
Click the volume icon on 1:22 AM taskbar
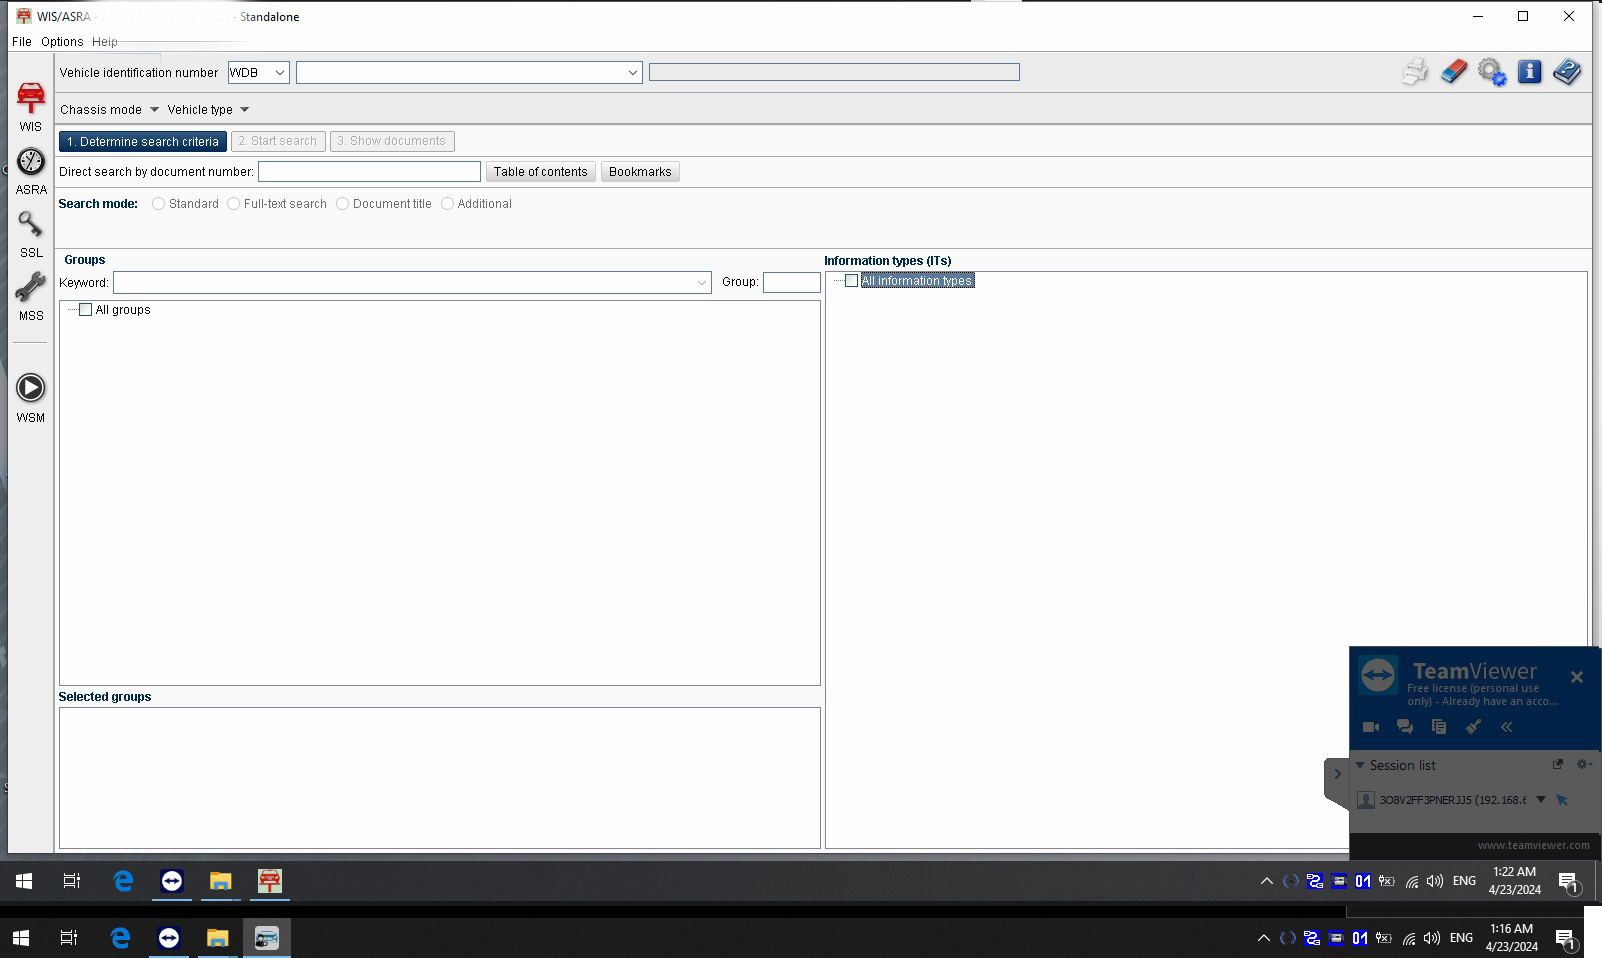(1435, 881)
